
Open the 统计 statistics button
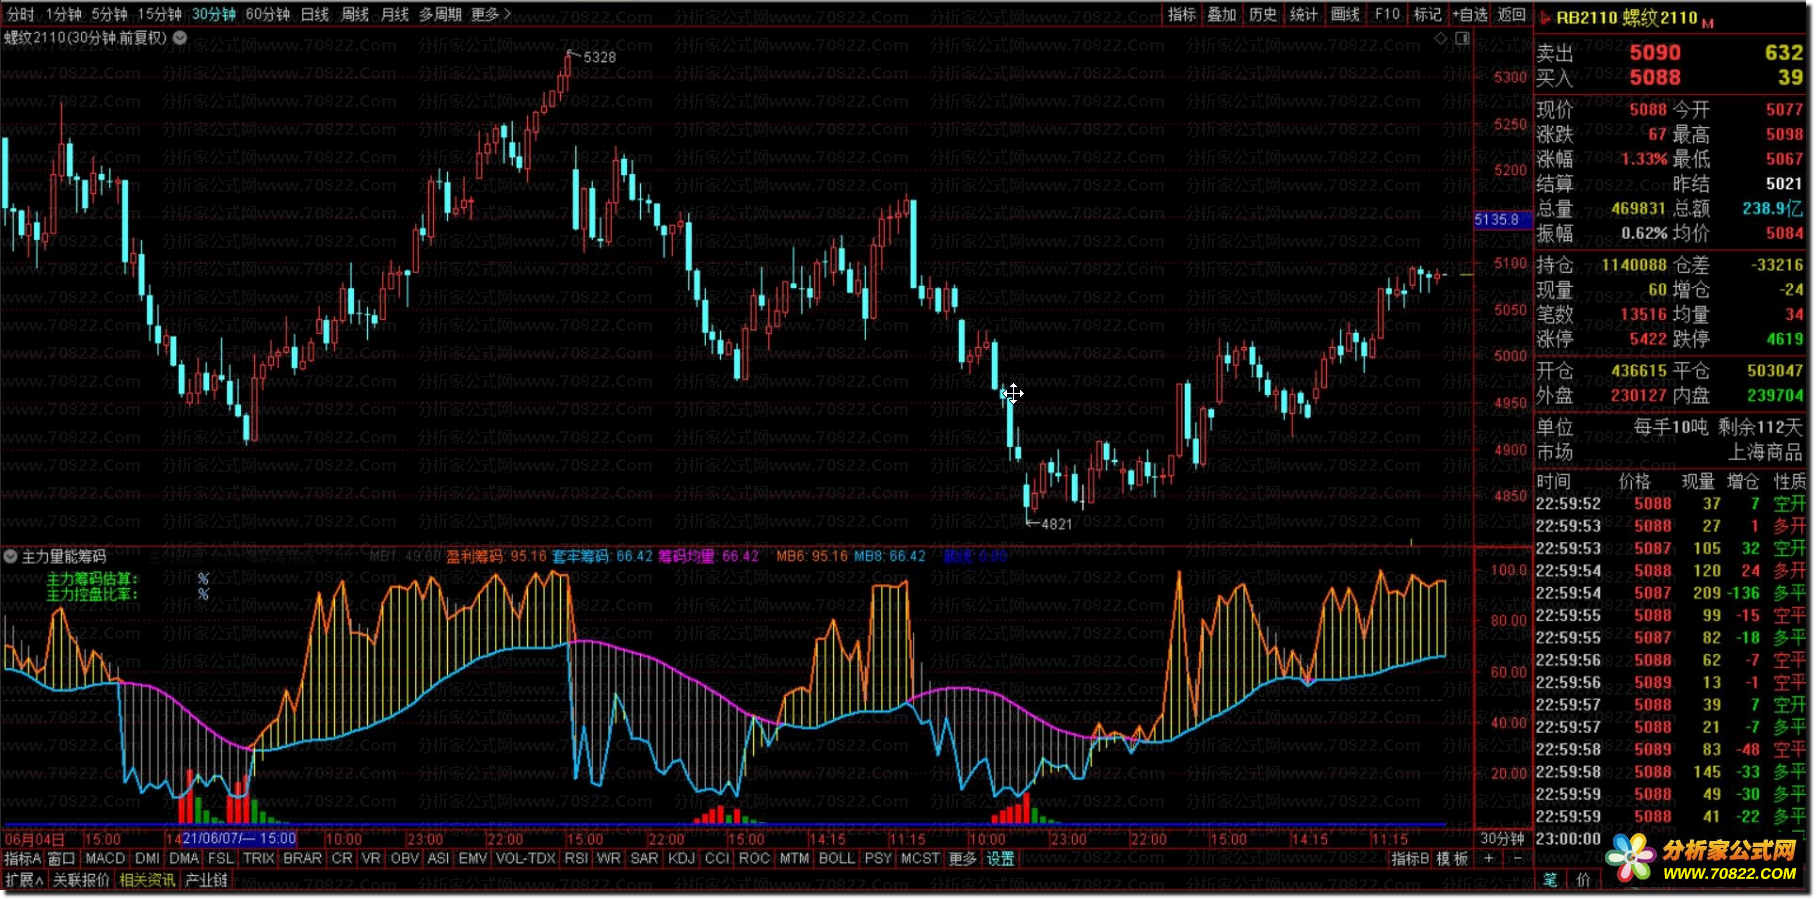[x=1304, y=14]
